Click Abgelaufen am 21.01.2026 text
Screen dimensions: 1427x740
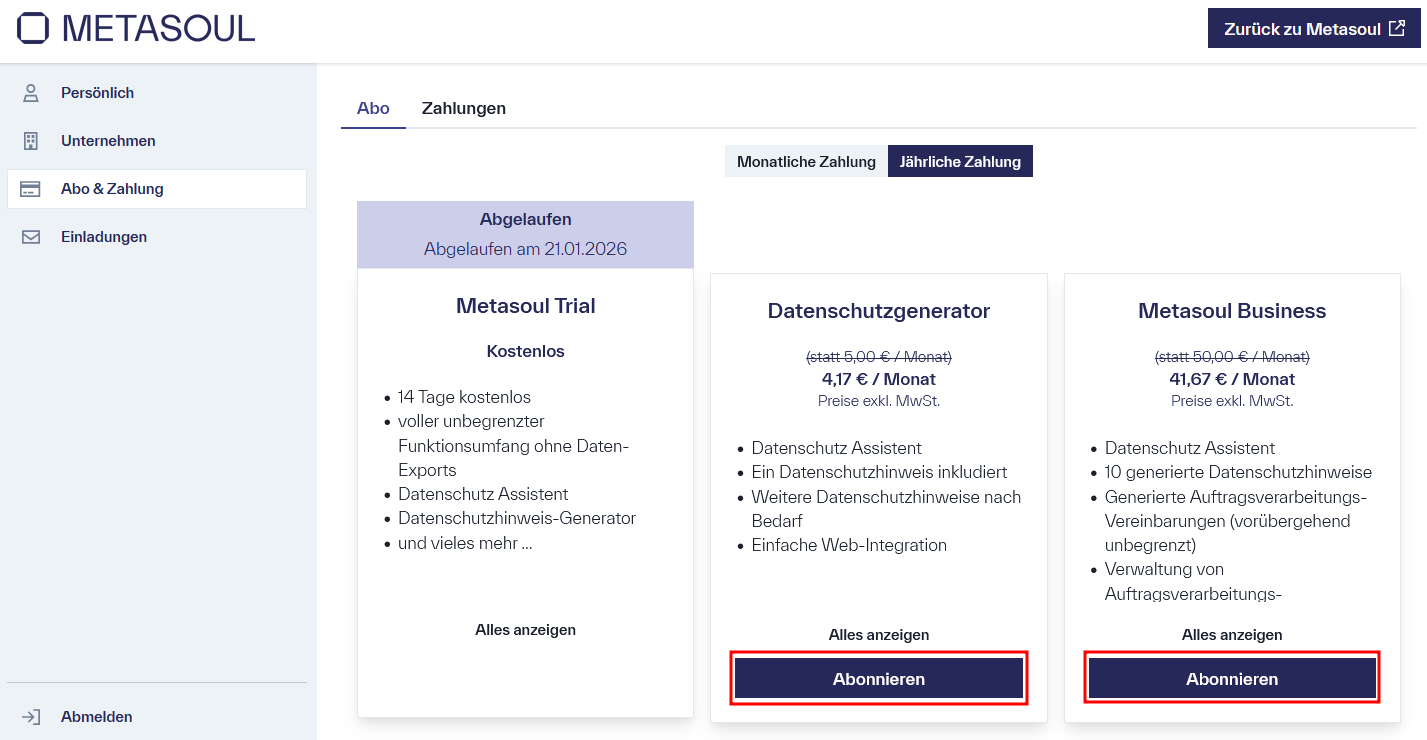click(x=525, y=249)
